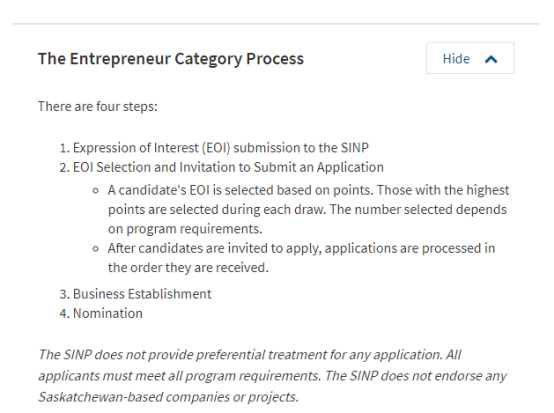Click The Entrepreneur Category Process heading
Screen dimensions: 554x413
pos(171,59)
